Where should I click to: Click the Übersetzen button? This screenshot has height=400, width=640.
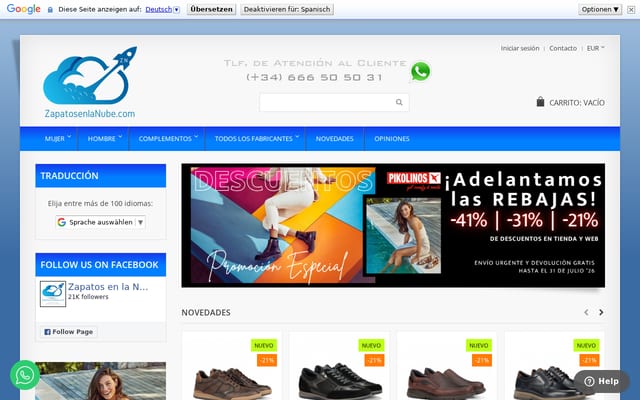point(211,9)
